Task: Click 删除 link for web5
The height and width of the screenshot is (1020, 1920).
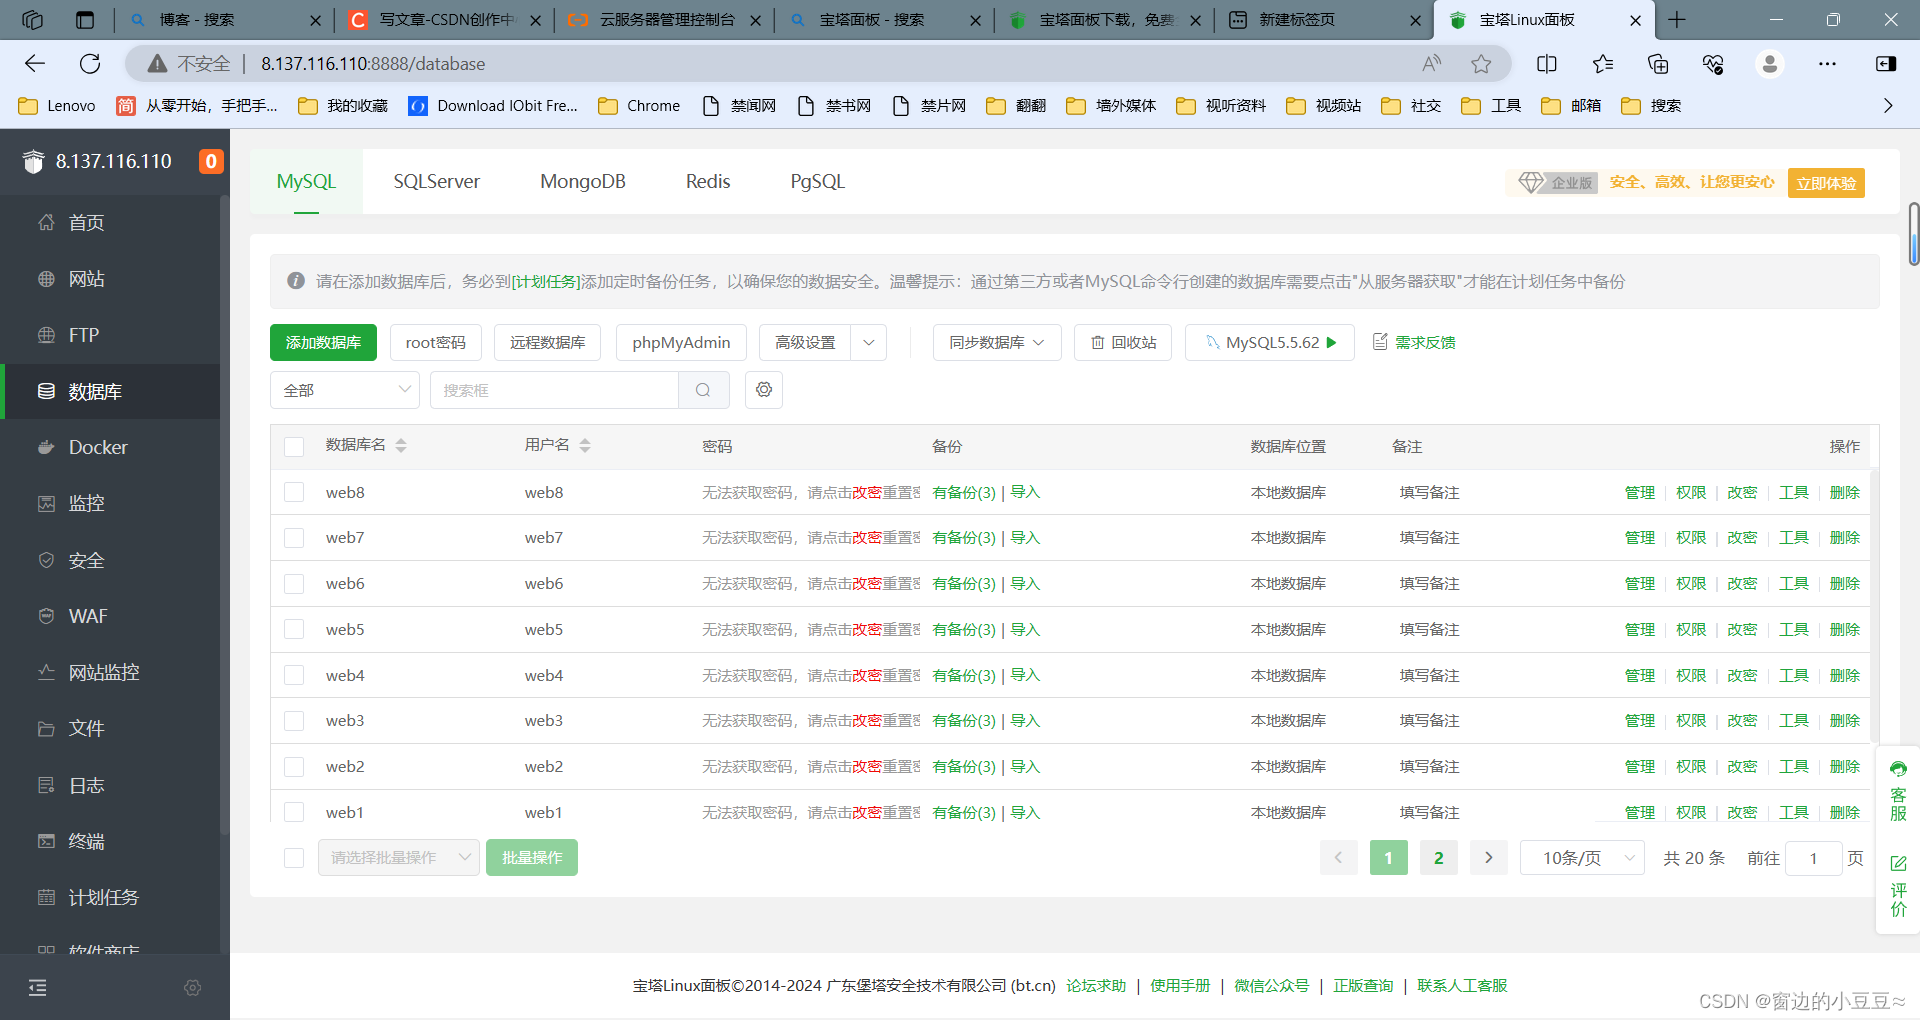Action: (1845, 629)
